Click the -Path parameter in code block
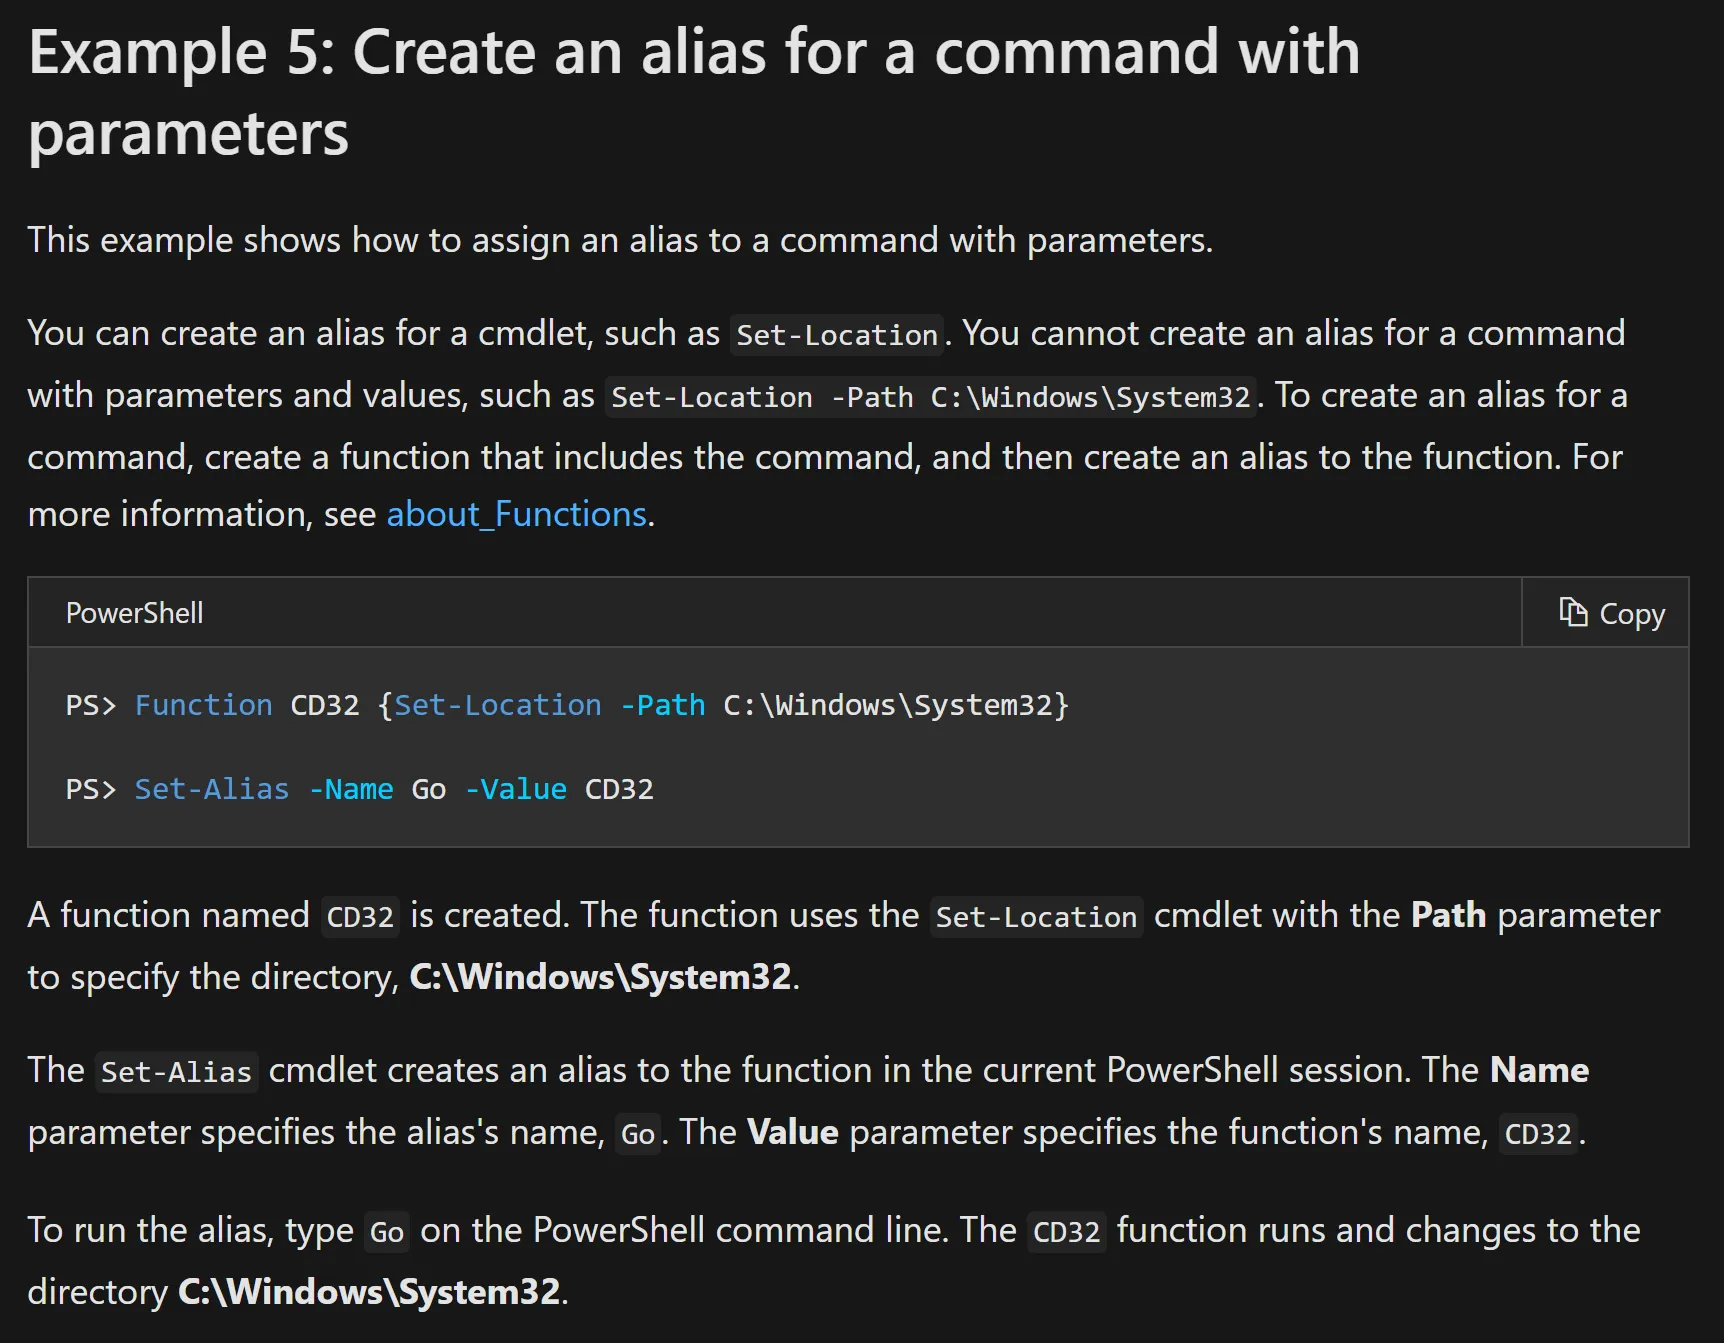 [x=663, y=705]
